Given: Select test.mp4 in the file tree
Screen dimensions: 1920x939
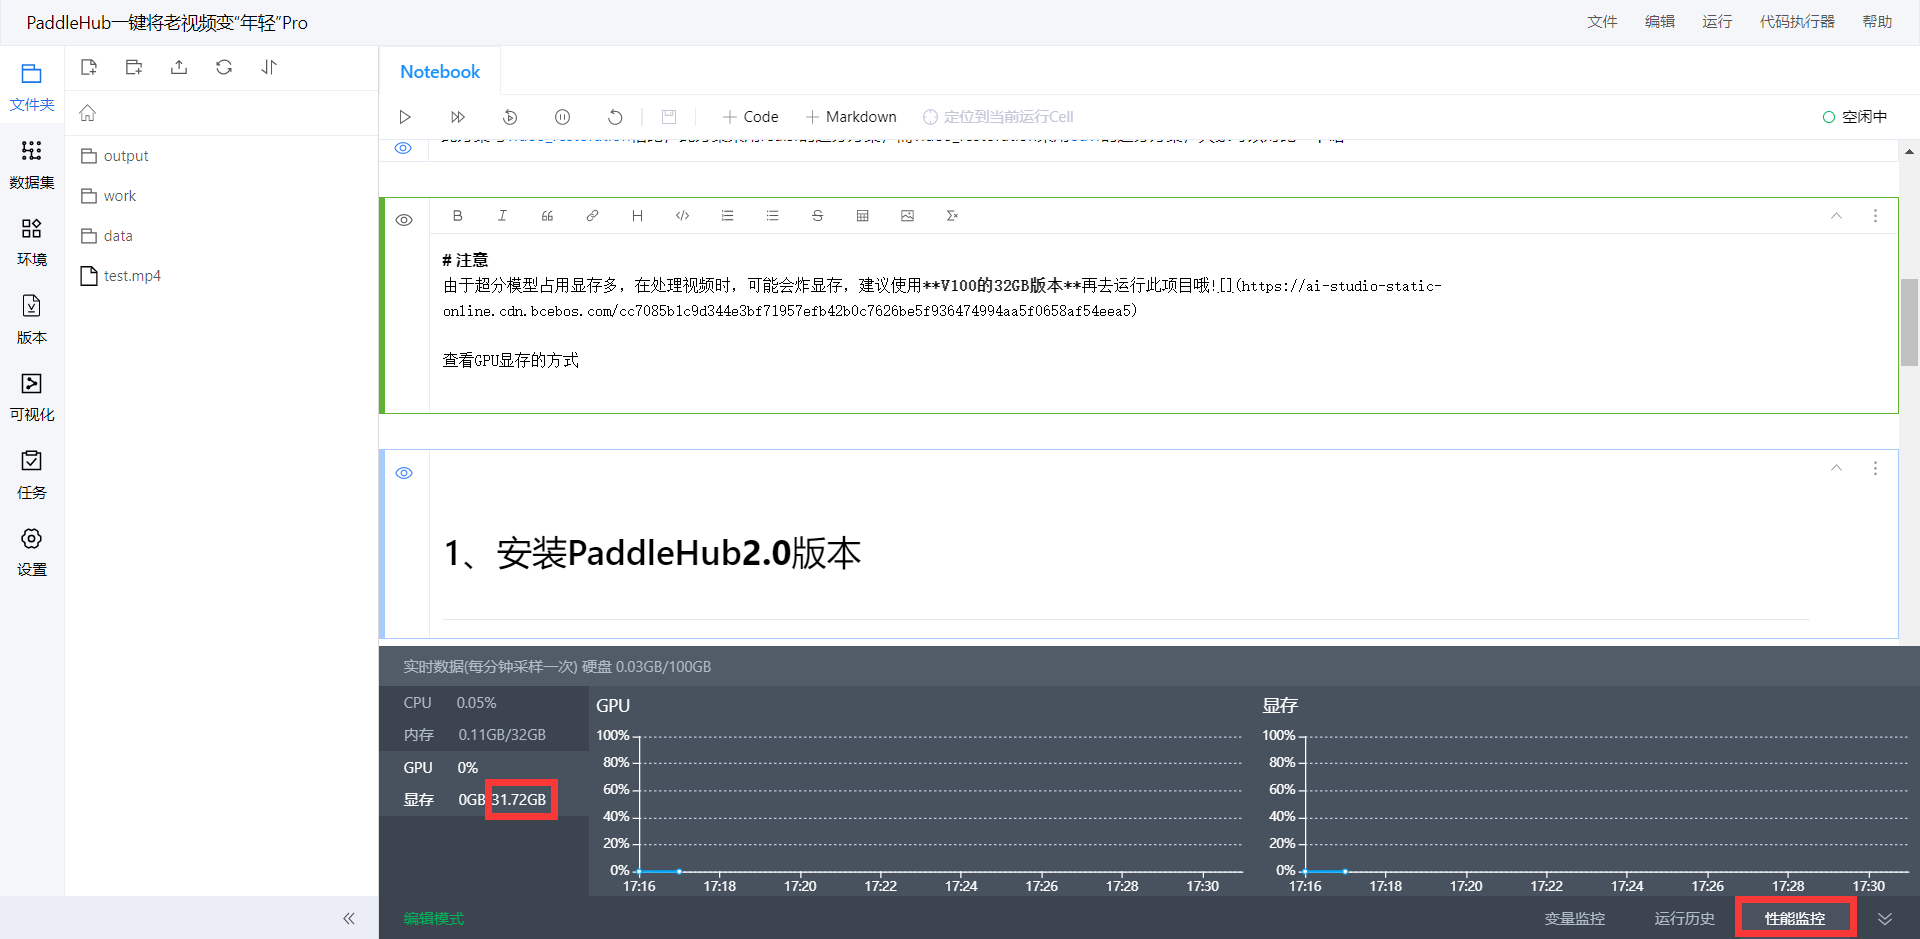Looking at the screenshot, I should click(x=131, y=276).
